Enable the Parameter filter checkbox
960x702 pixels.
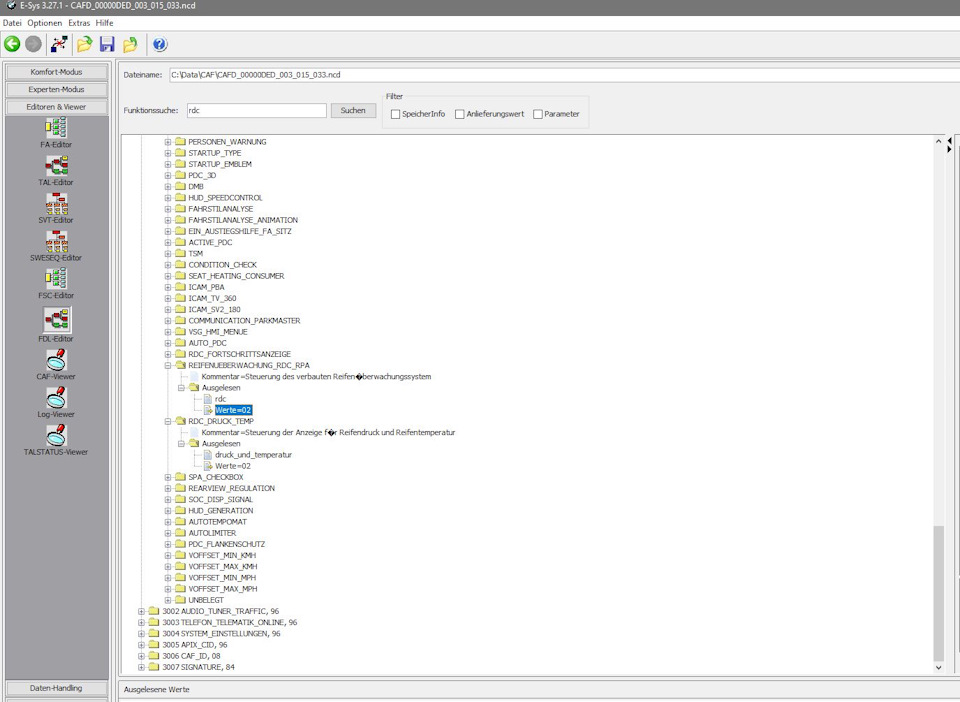pyautogui.click(x=538, y=114)
